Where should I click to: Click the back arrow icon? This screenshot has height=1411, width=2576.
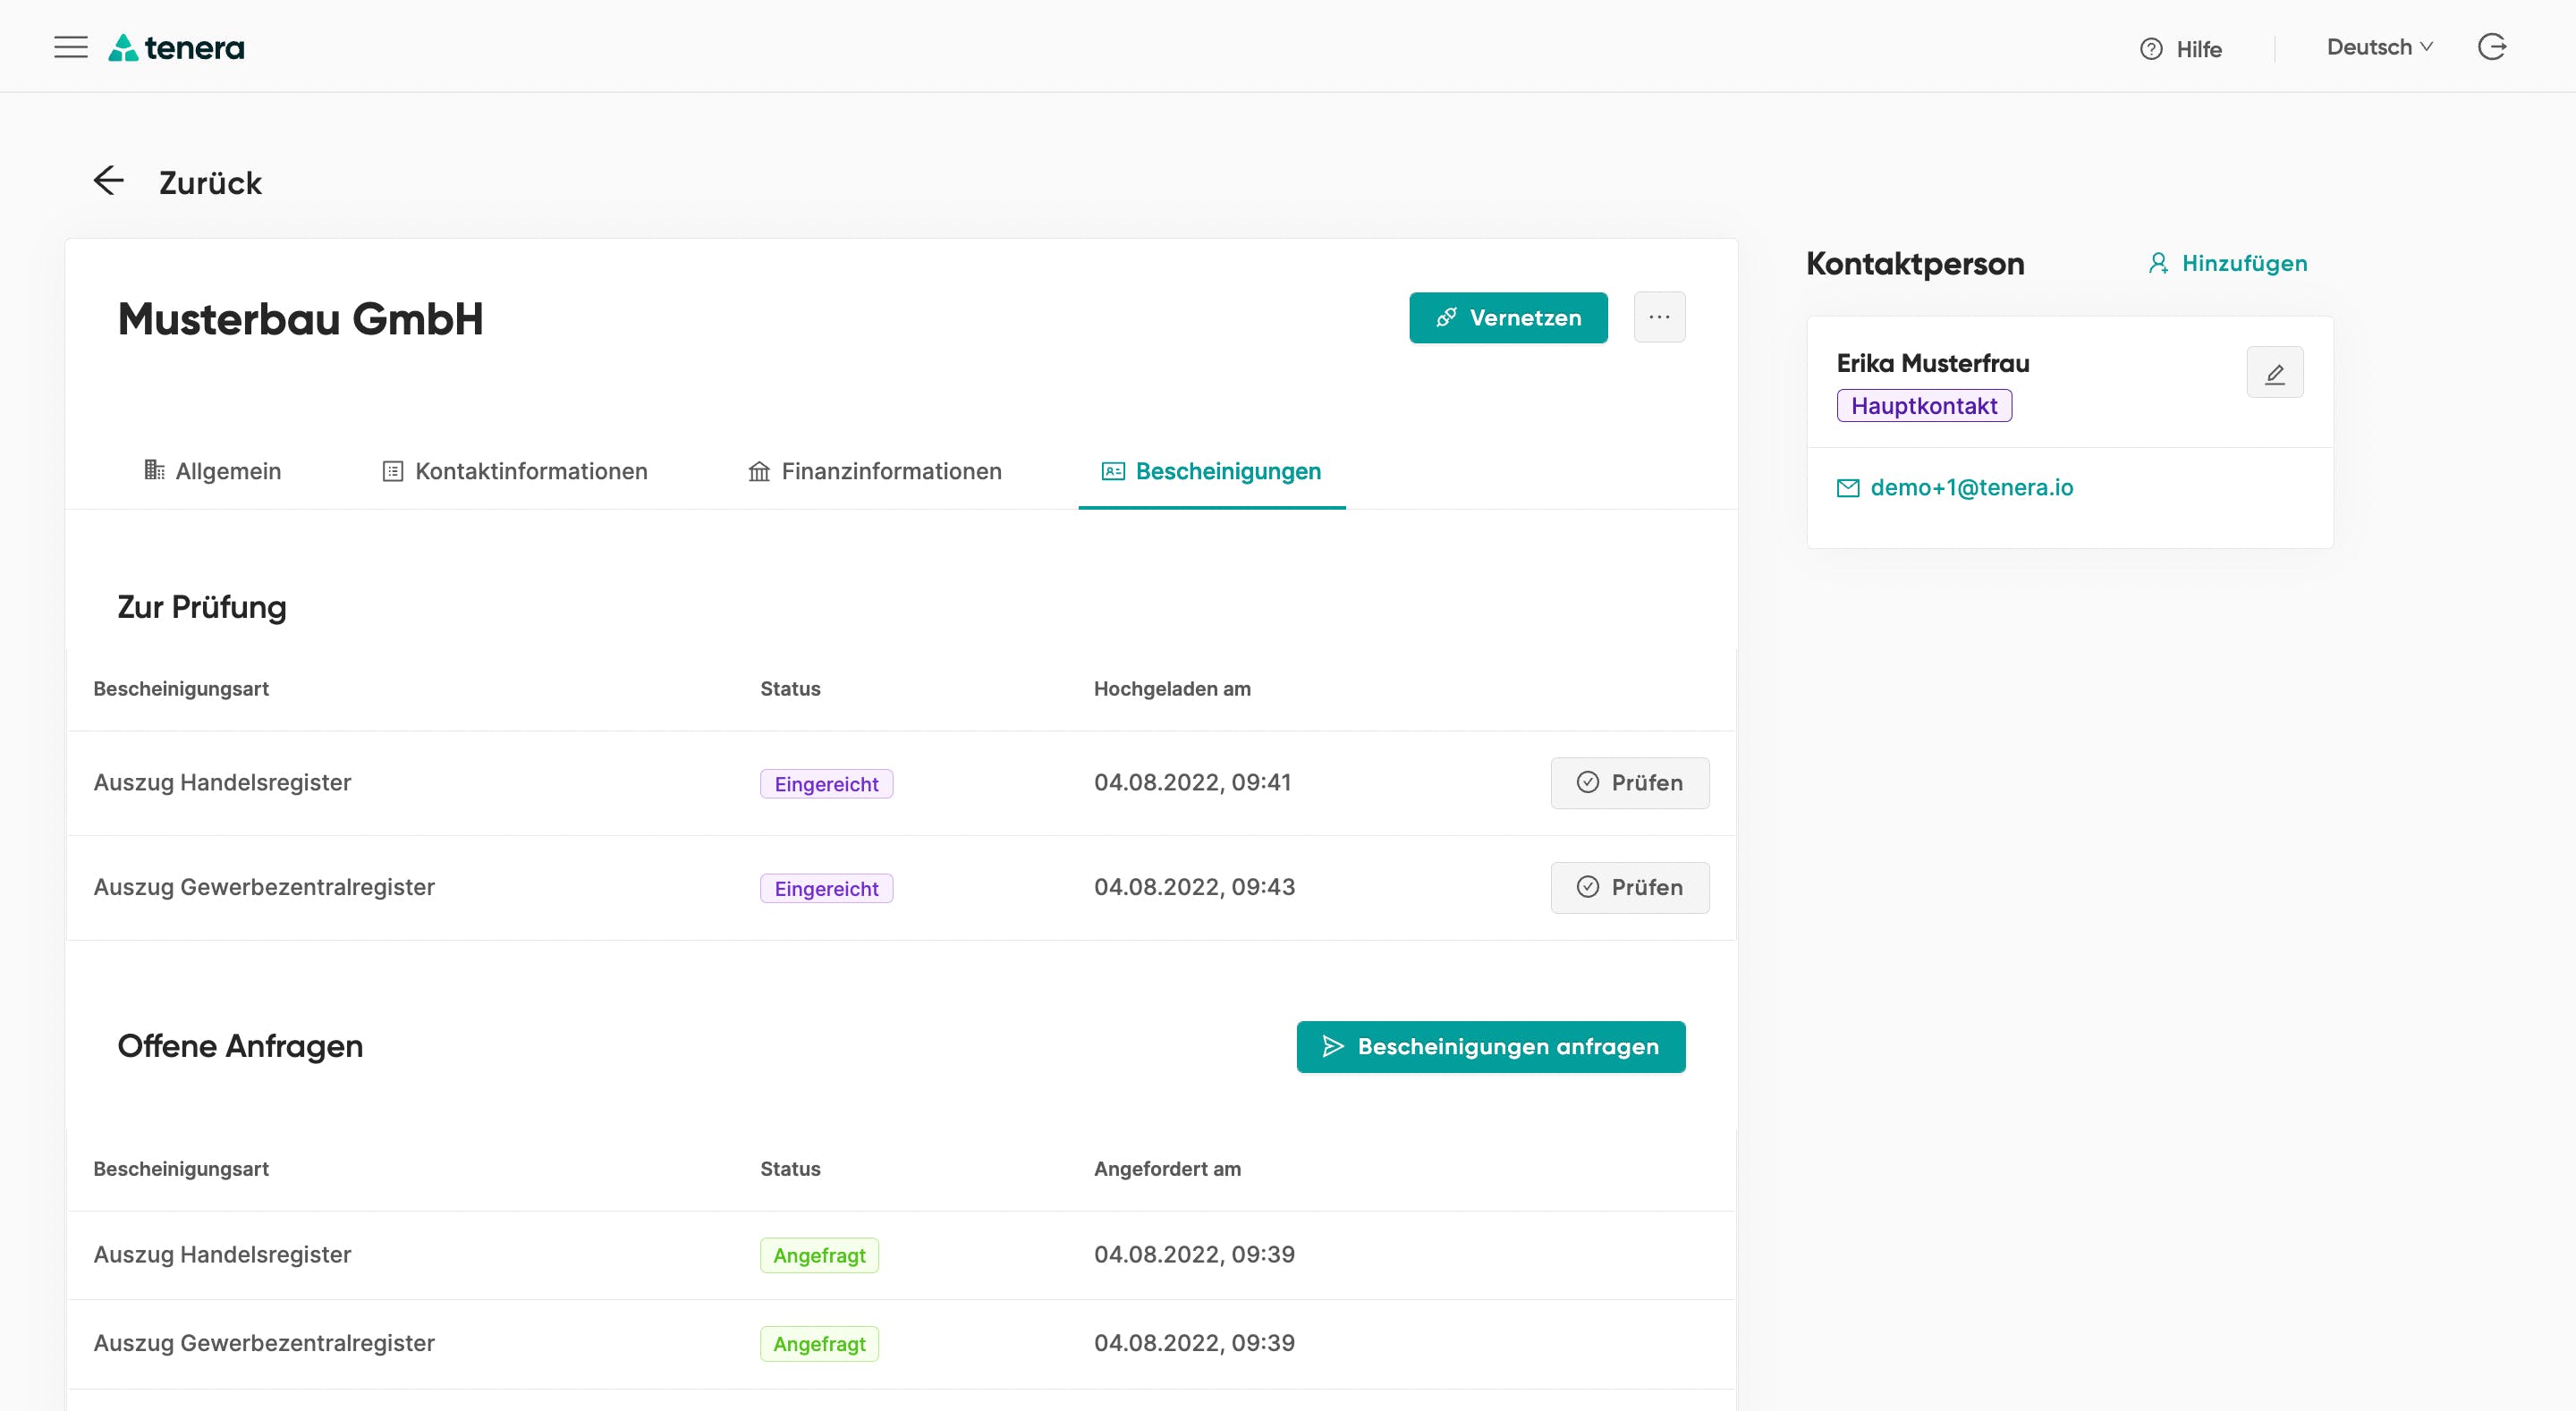pos(108,181)
